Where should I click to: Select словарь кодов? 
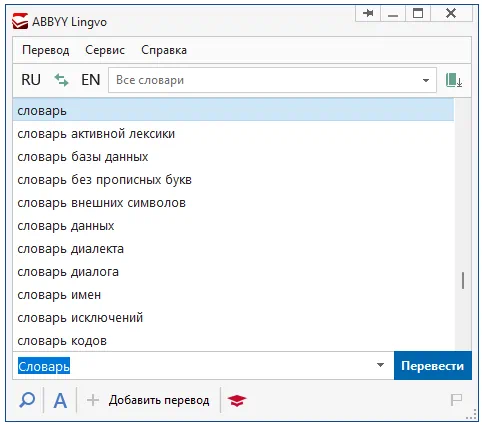(x=233, y=341)
